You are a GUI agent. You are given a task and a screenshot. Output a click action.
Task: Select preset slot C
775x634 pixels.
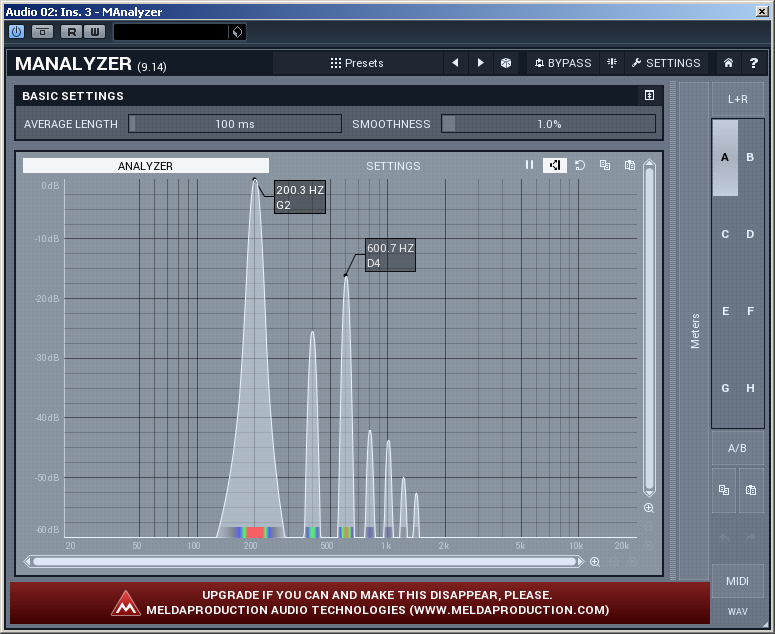[725, 234]
